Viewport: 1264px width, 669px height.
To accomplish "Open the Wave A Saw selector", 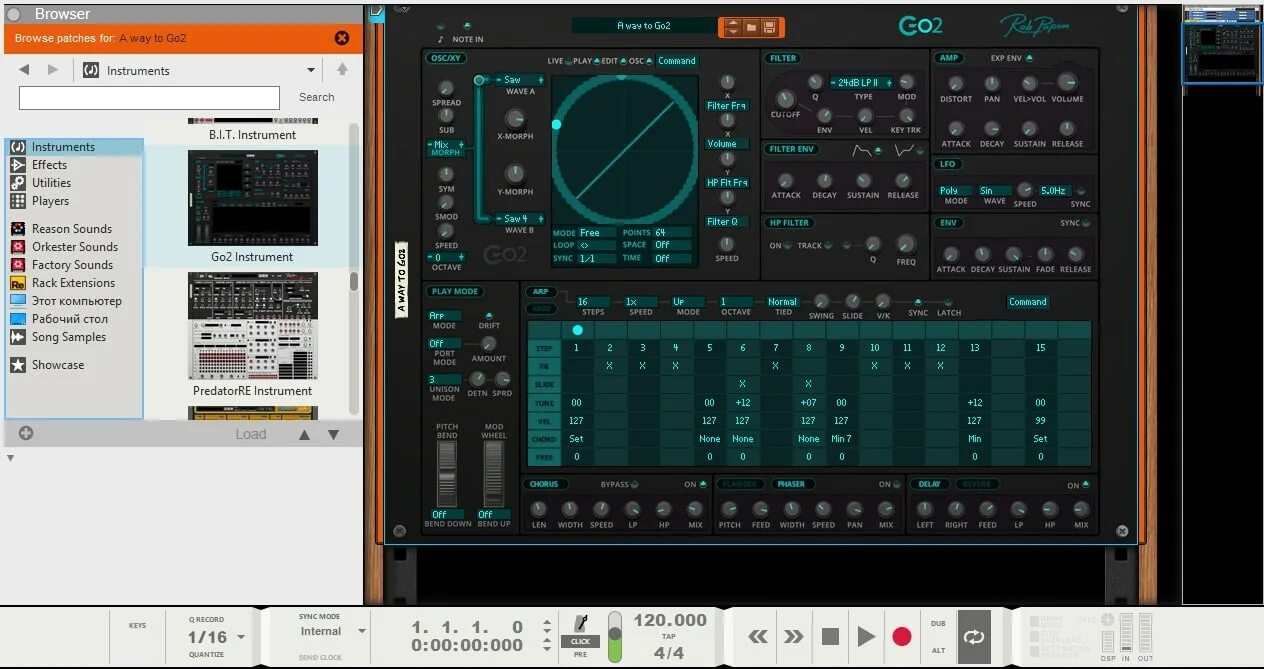I will (513, 80).
